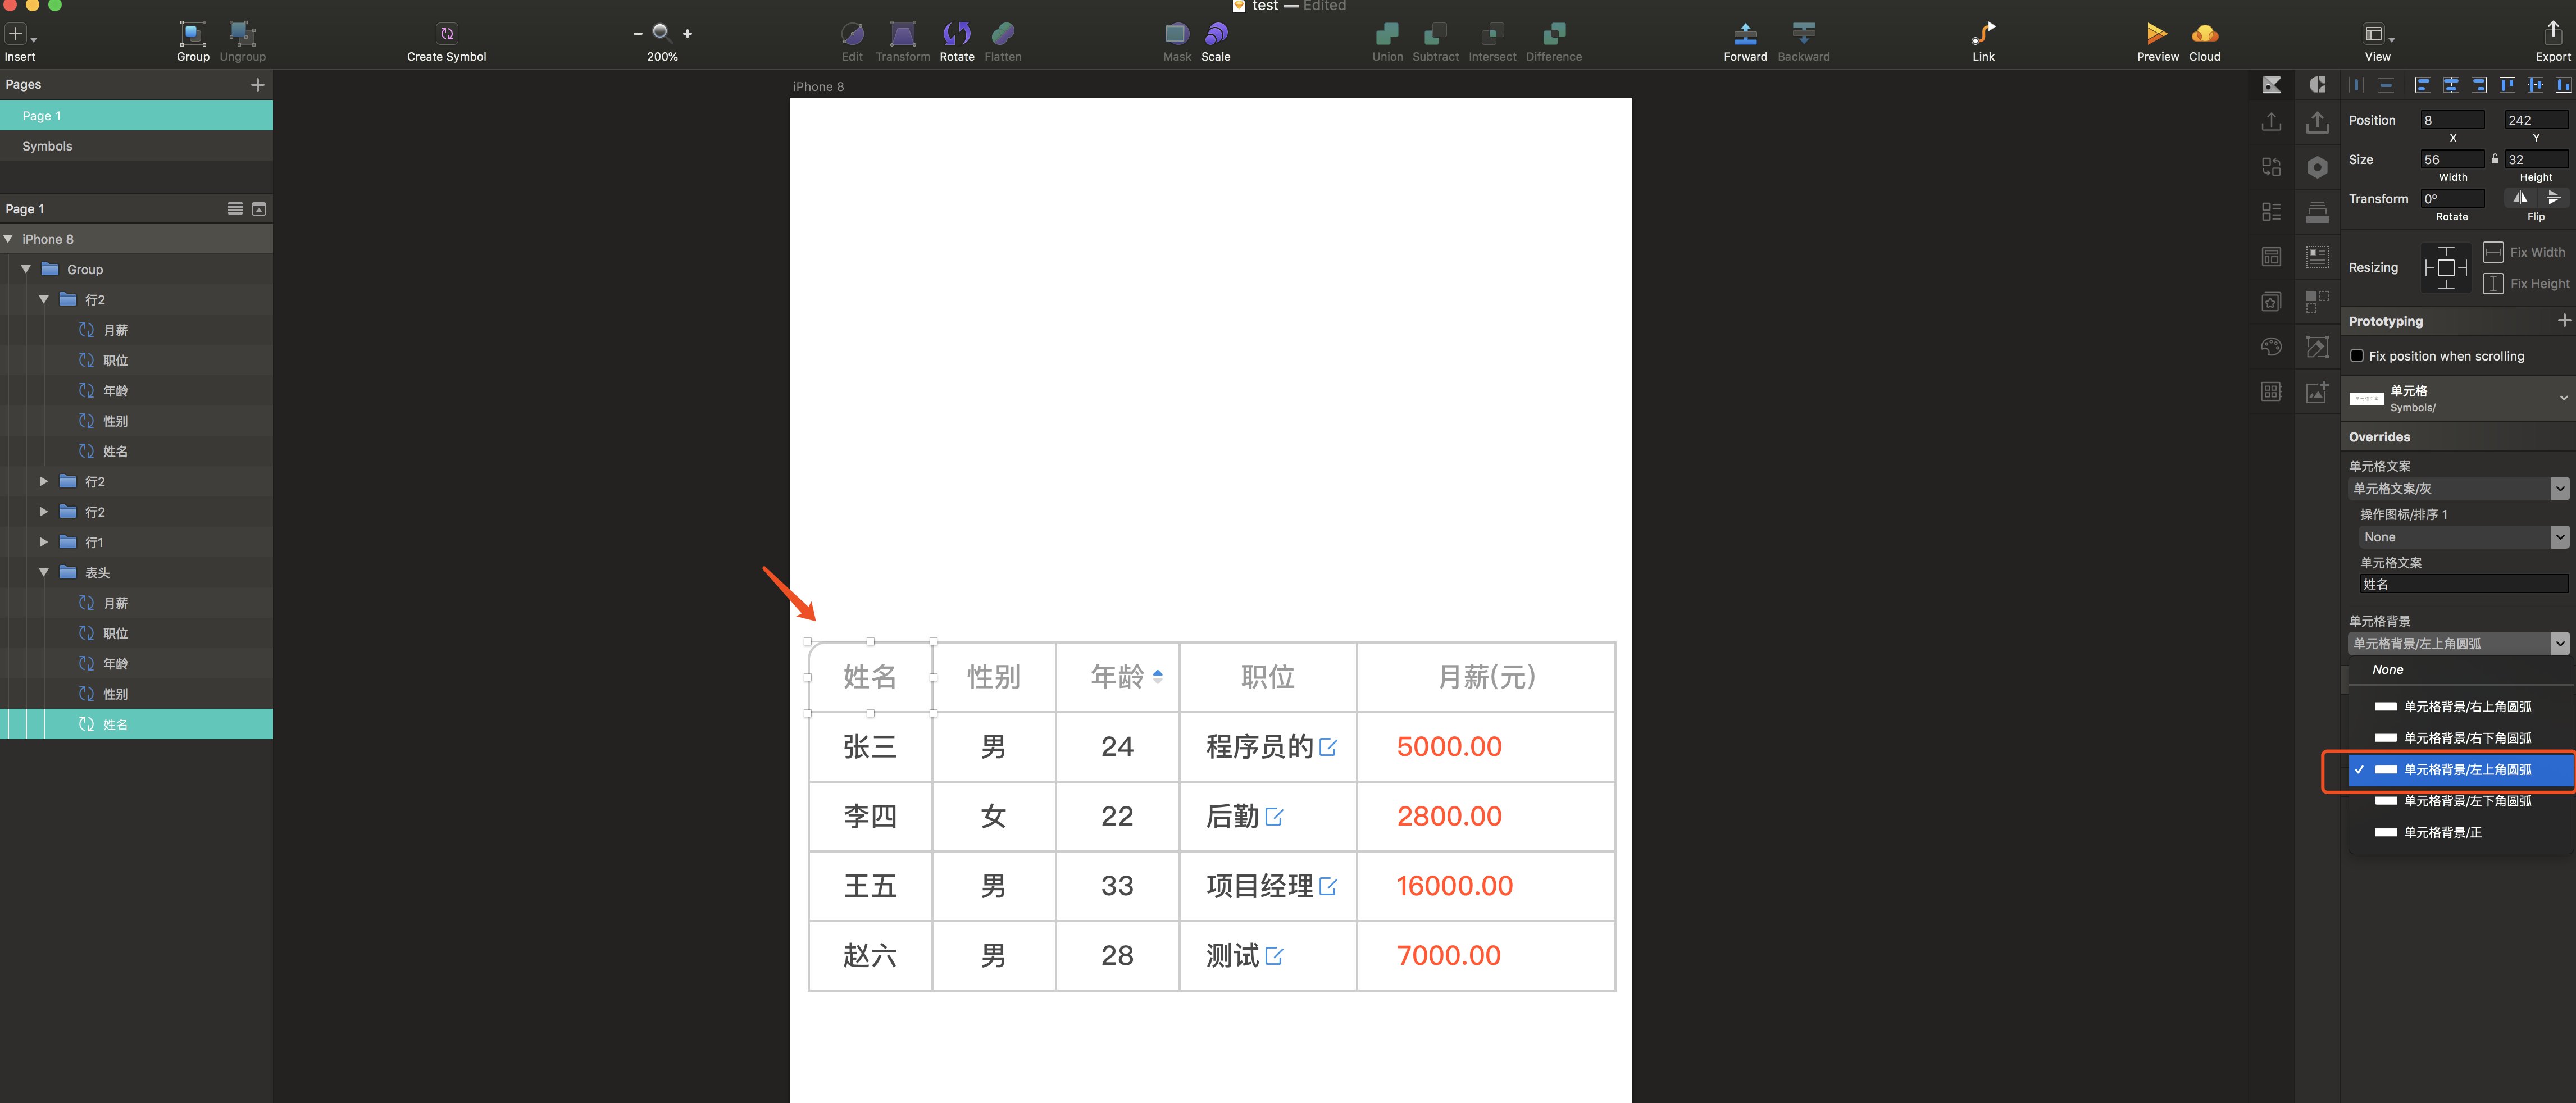Enable Fix position when scrolling checkbox
Screen dimensions: 2576x1103
2356,356
